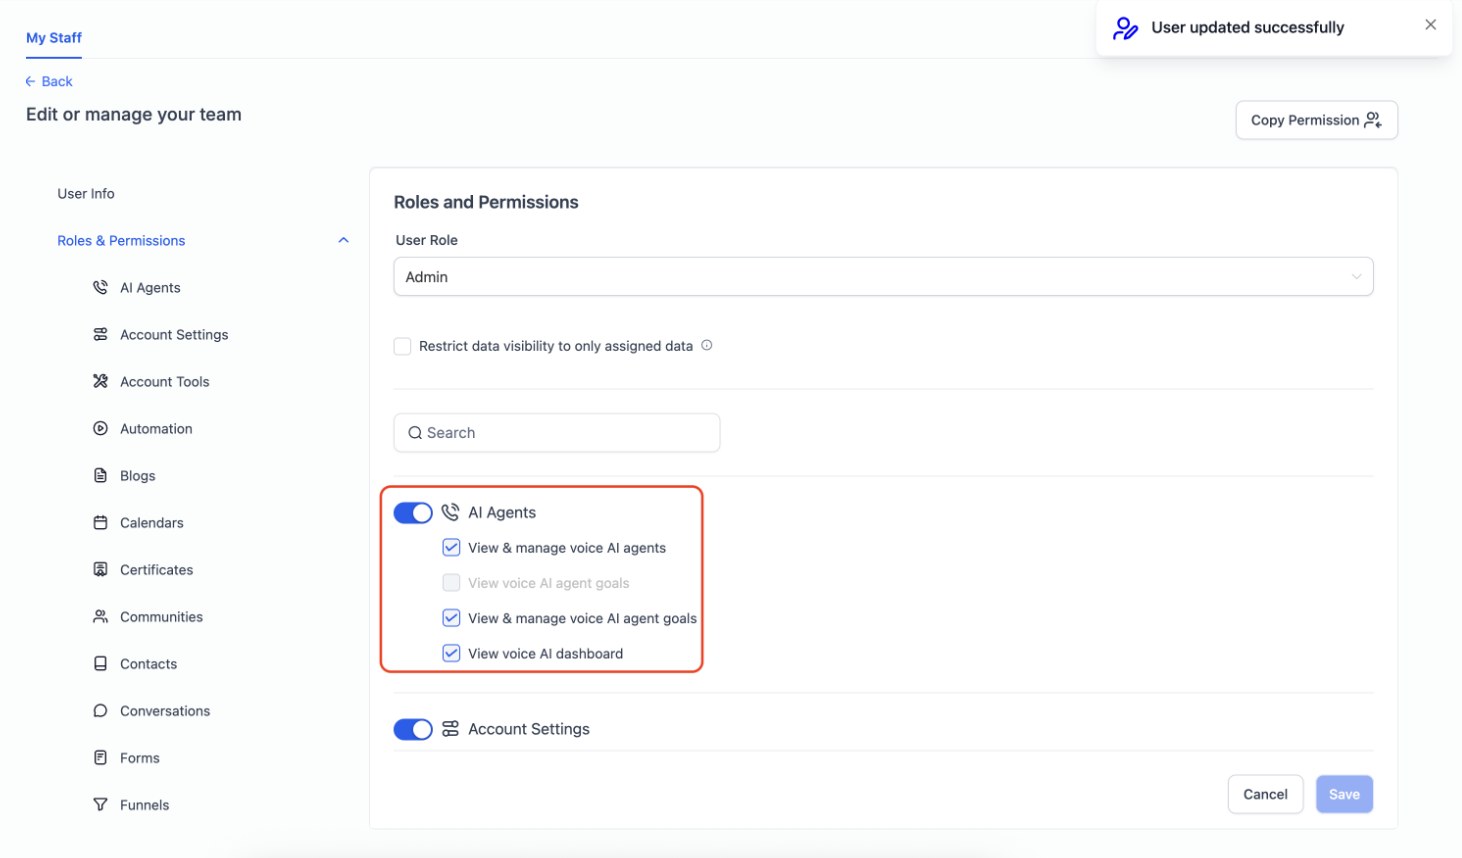The image size is (1462, 858).
Task: Click the info icon beside restrict data visibility
Action: [707, 345]
